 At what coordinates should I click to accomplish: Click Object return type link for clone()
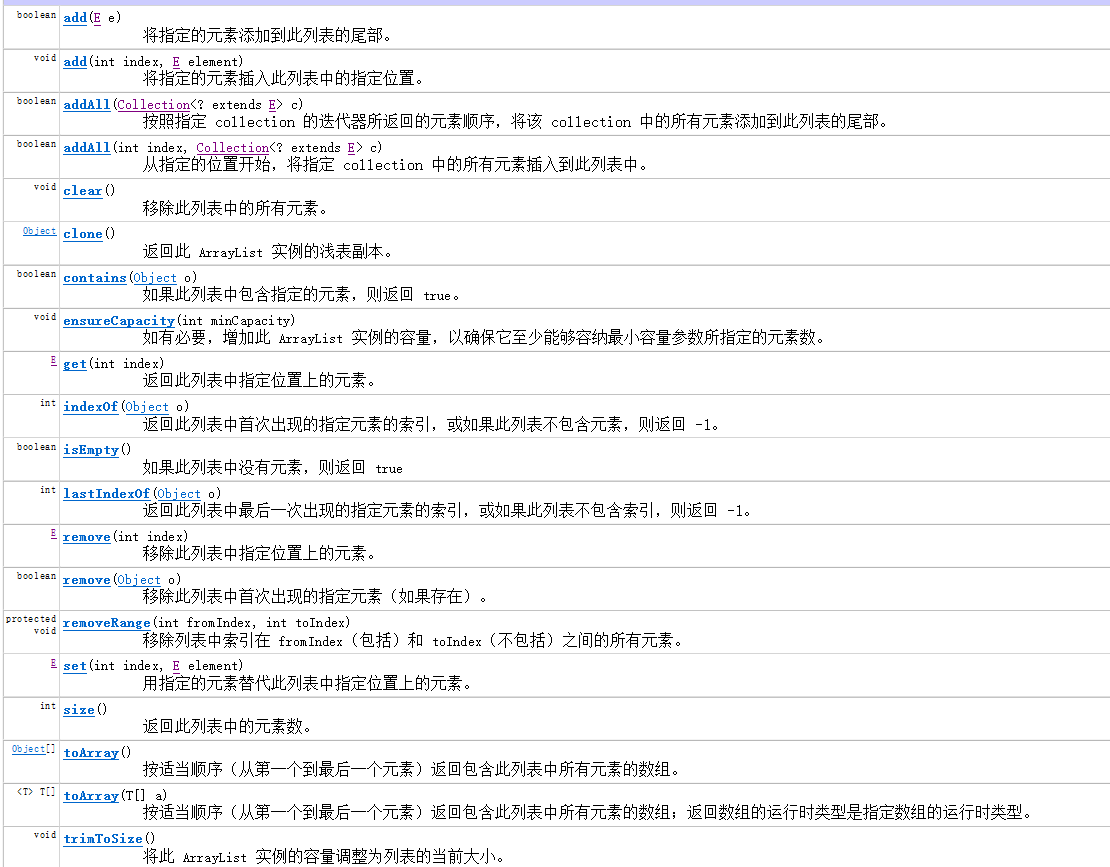point(39,231)
